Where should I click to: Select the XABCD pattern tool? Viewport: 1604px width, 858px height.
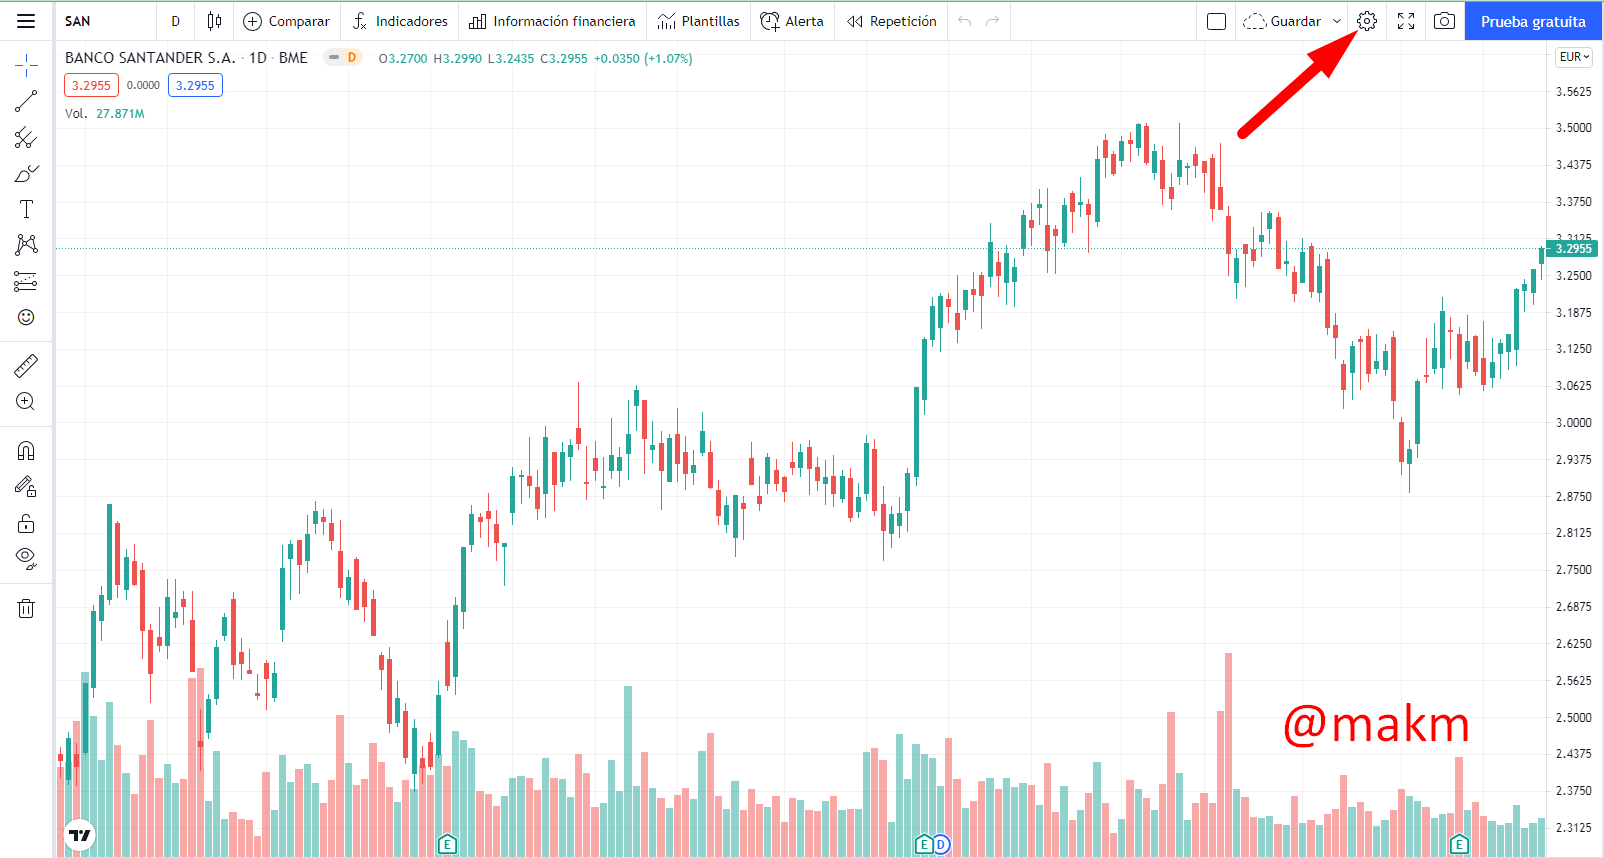pyautogui.click(x=26, y=245)
